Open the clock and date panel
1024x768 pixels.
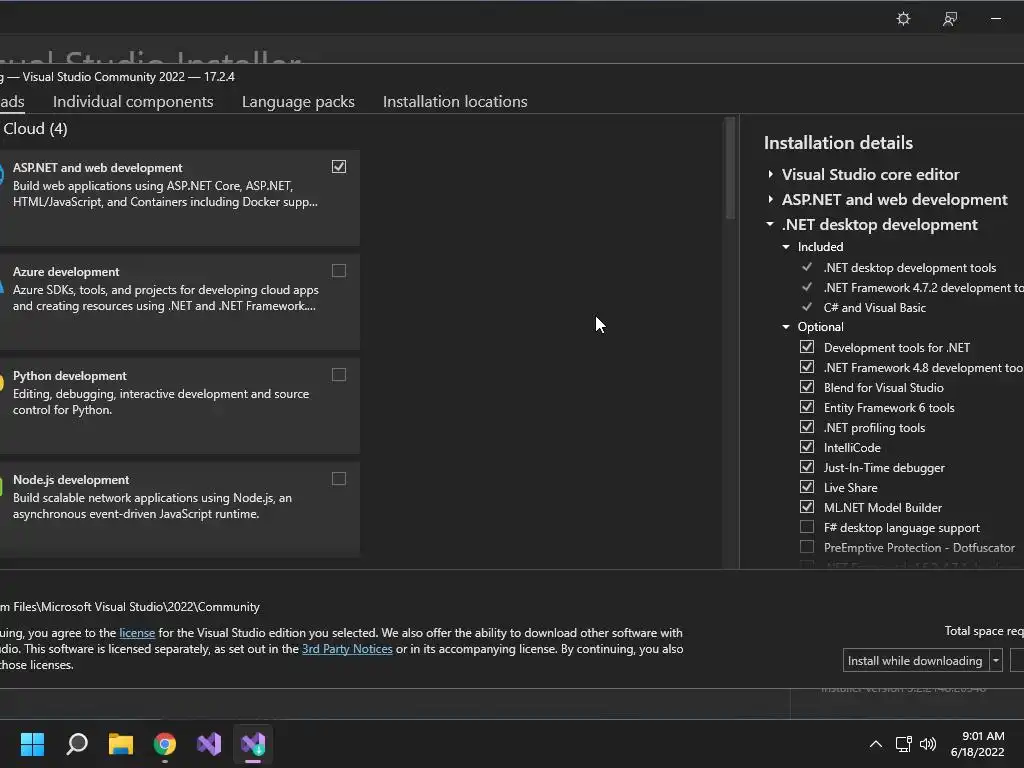977,744
